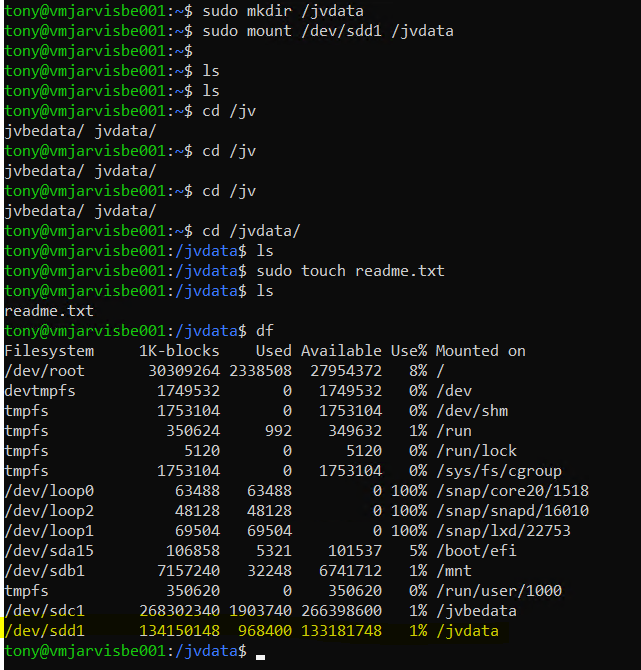The width and height of the screenshot is (641, 670).
Task: Click the '/dev/loop0' filesystem name
Action: click(49, 491)
